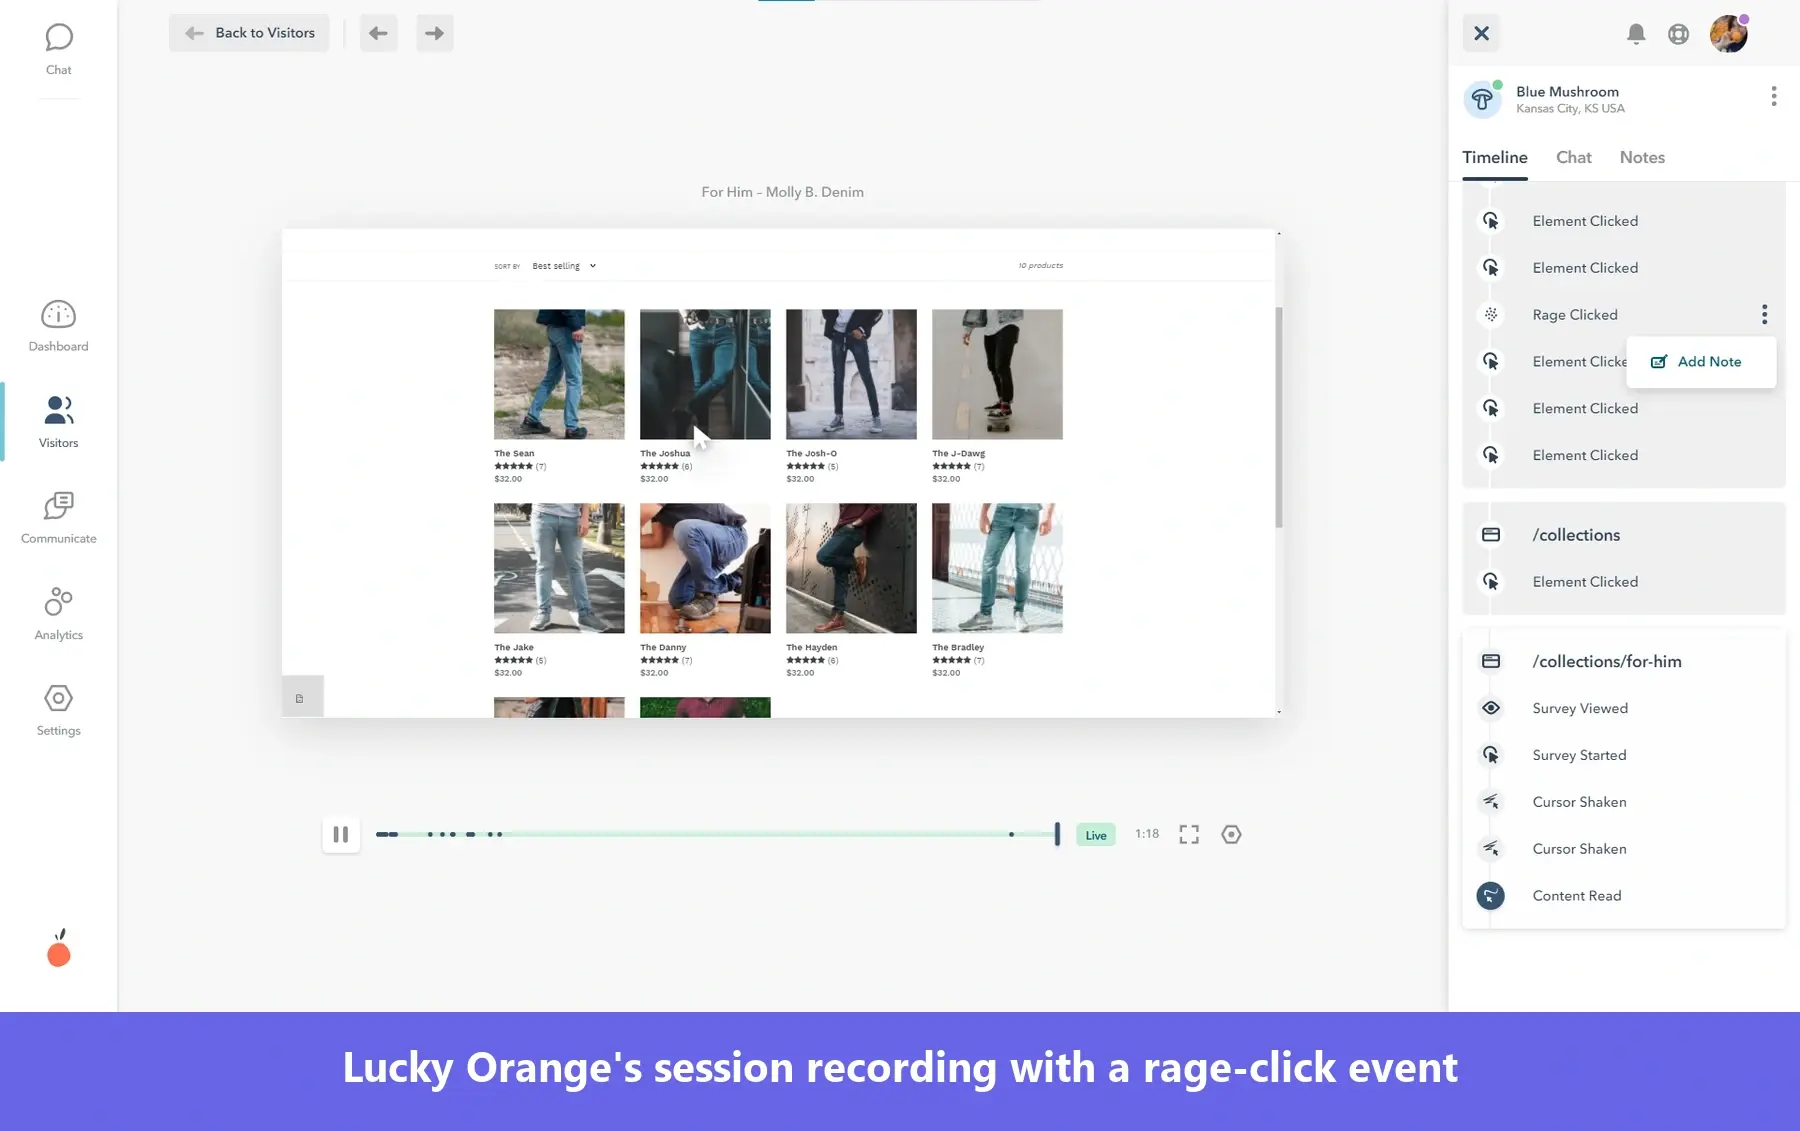Open recording player settings icon

1231,834
